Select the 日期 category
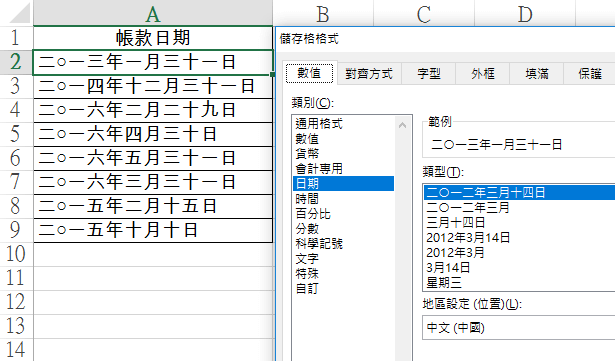 (343, 184)
